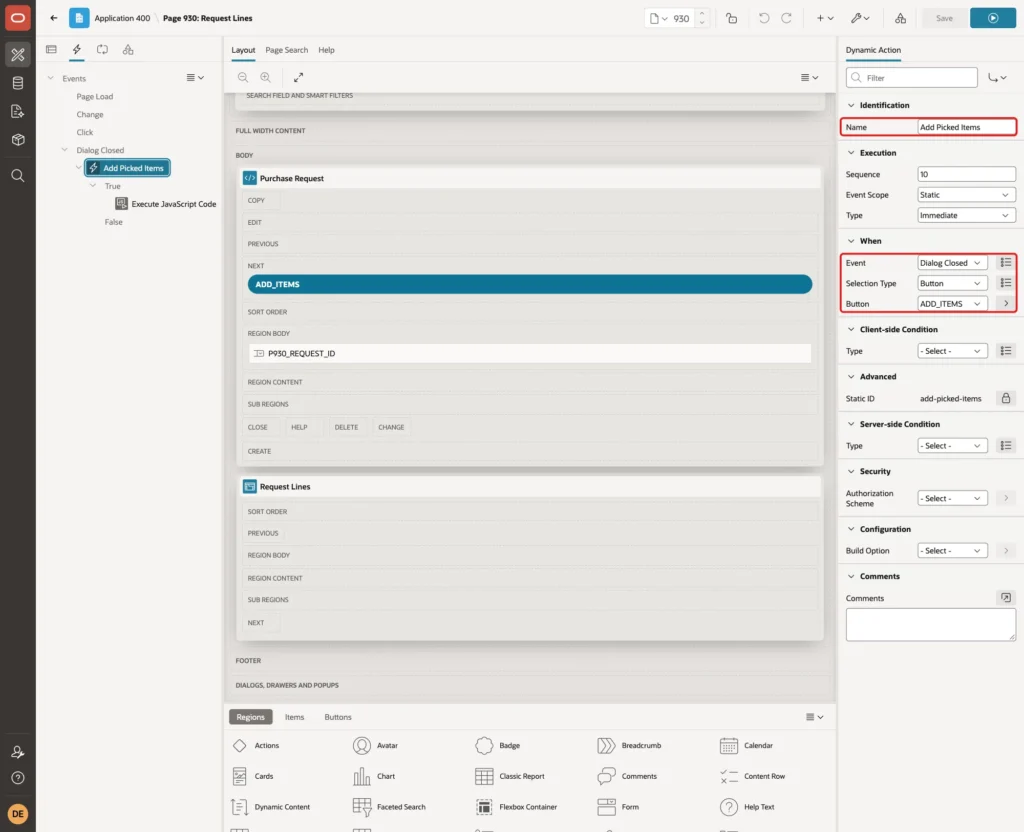
Task: Open the execution Type Immediate dropdown
Action: [x=967, y=215]
